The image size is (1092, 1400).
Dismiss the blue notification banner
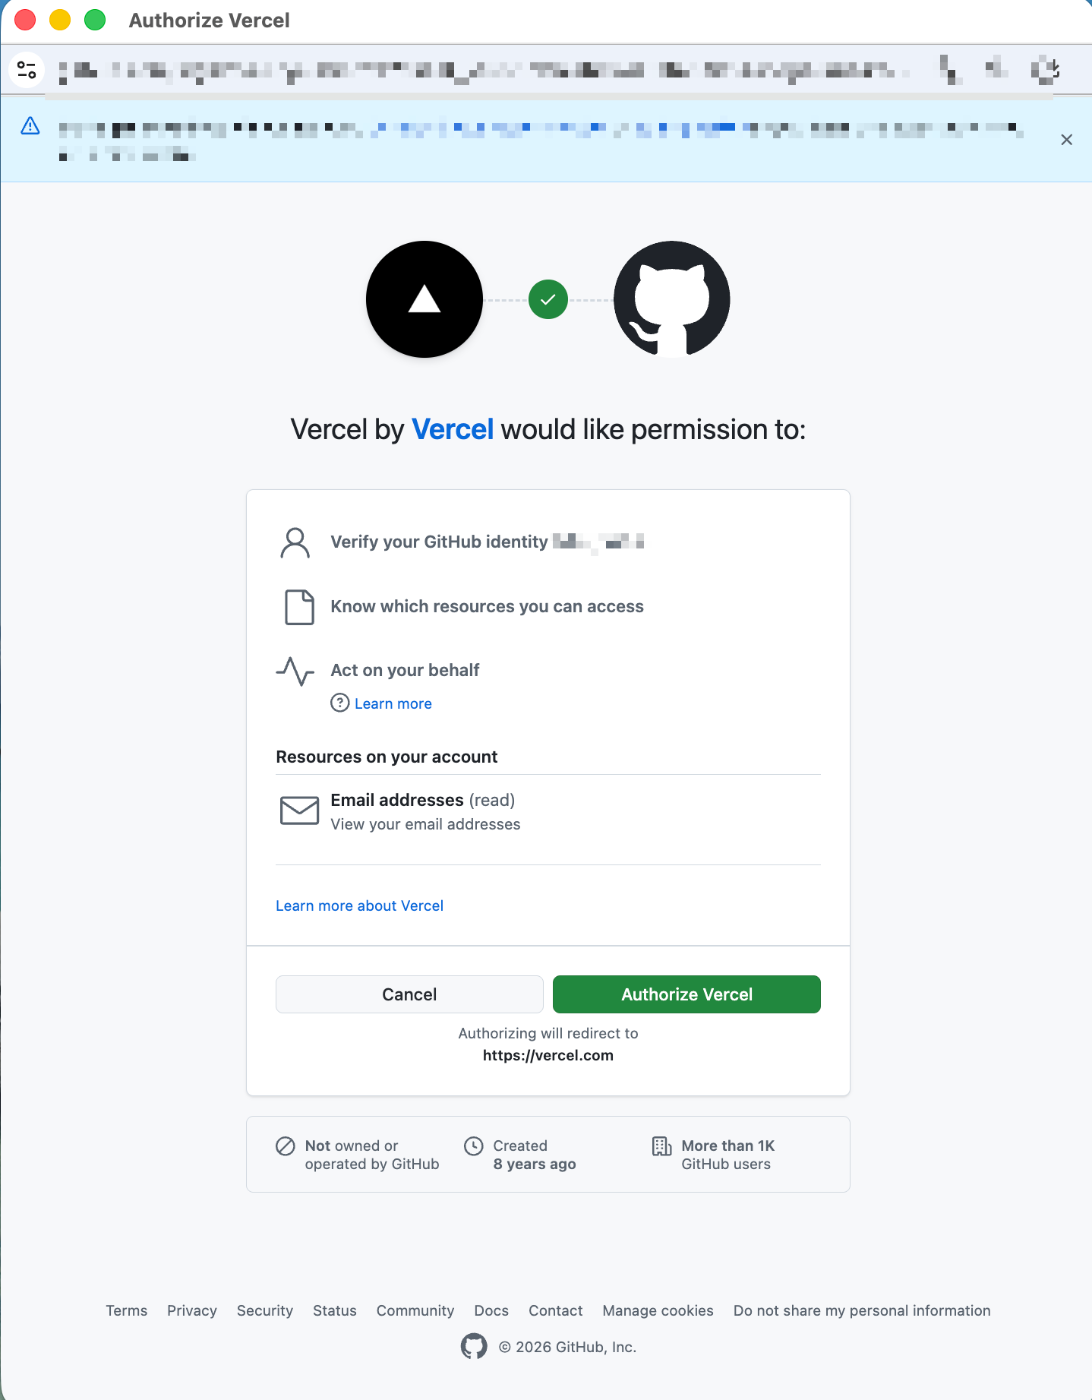[1066, 140]
